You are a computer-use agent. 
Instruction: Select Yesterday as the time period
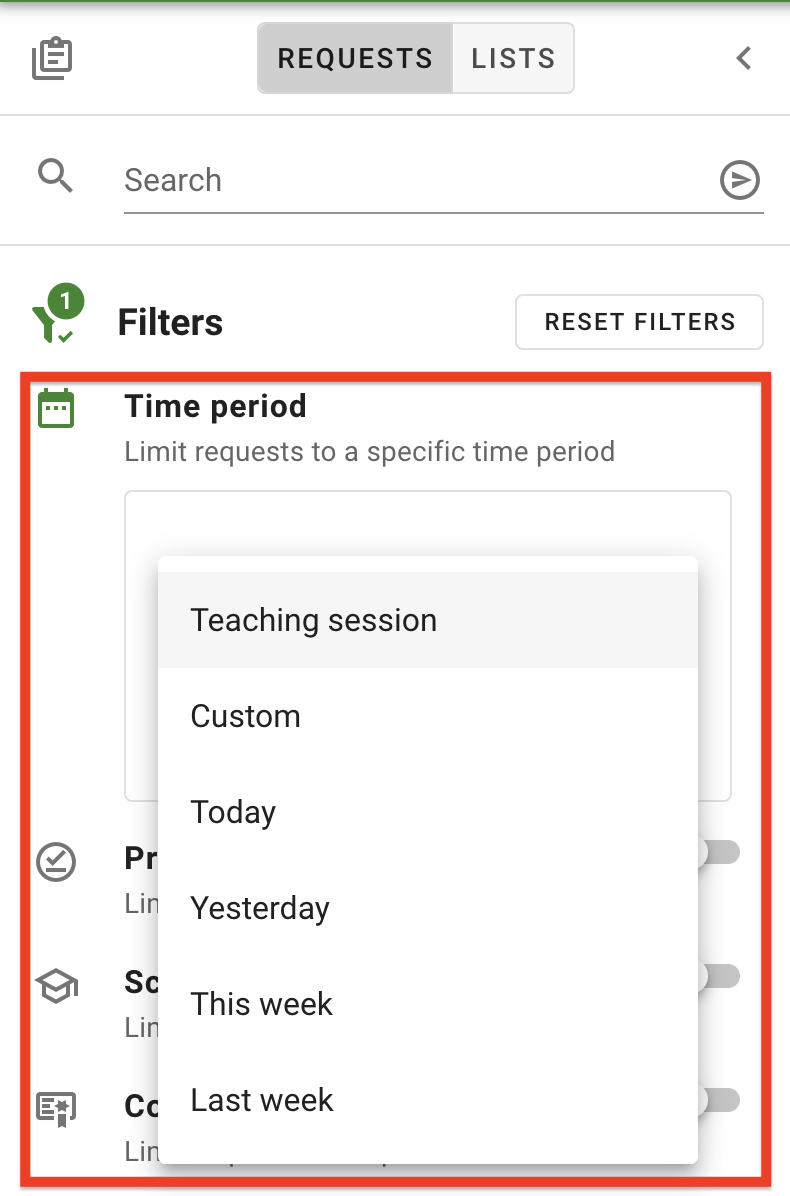(260, 908)
